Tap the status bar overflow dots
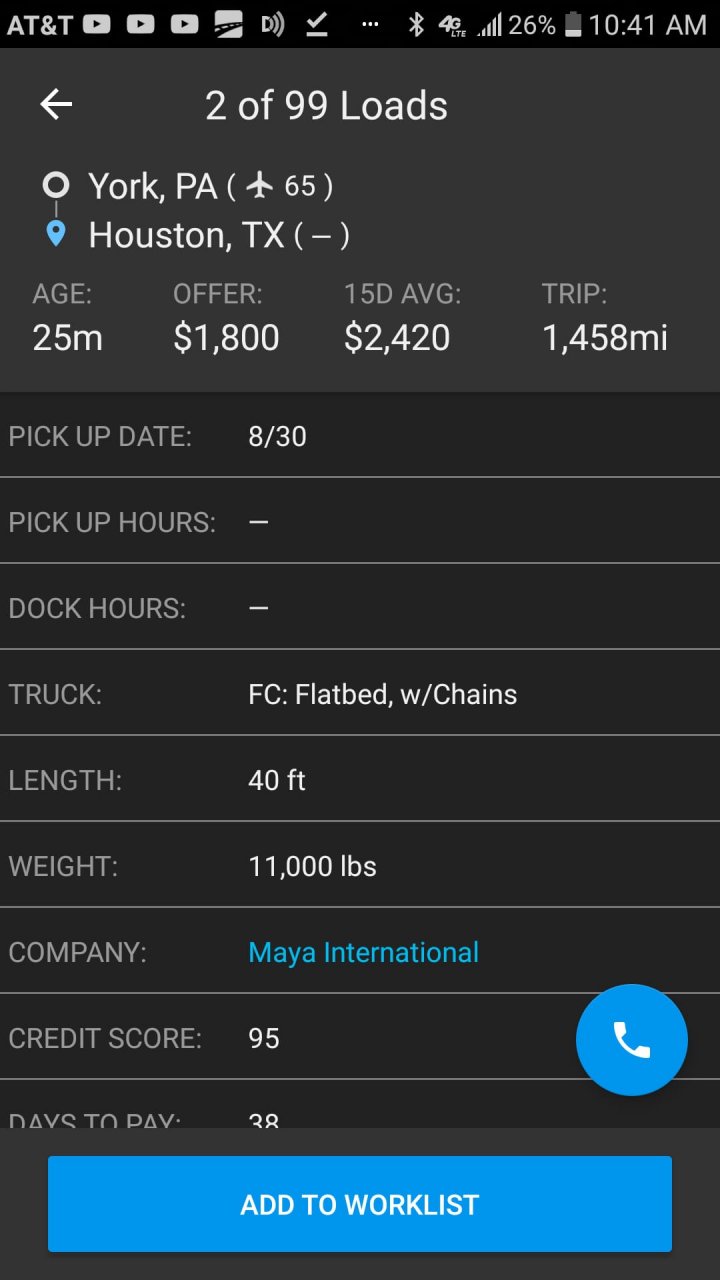The image size is (720, 1280). pyautogui.click(x=370, y=24)
